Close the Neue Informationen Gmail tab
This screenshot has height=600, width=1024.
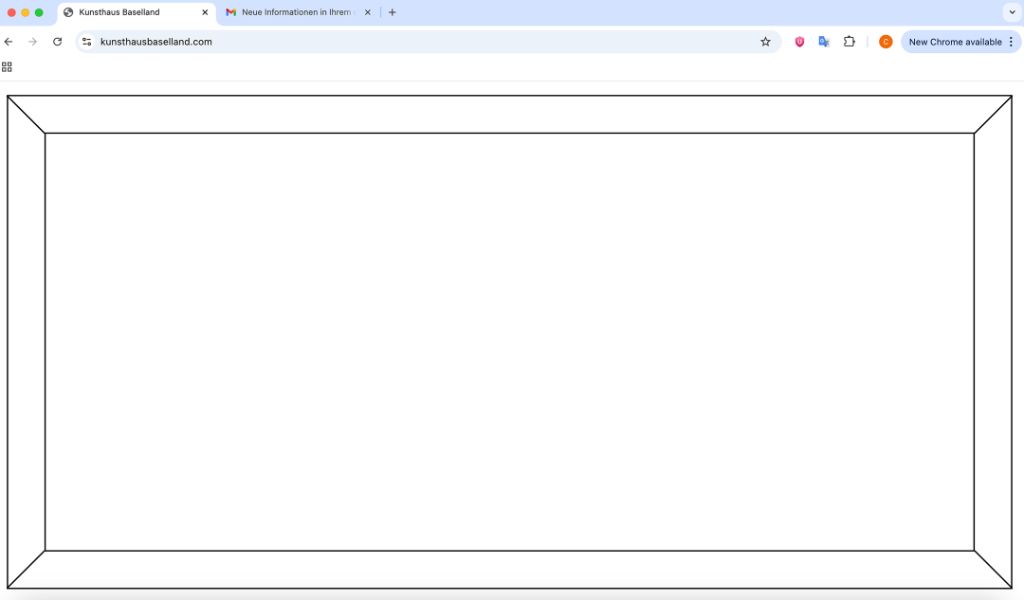click(x=367, y=13)
